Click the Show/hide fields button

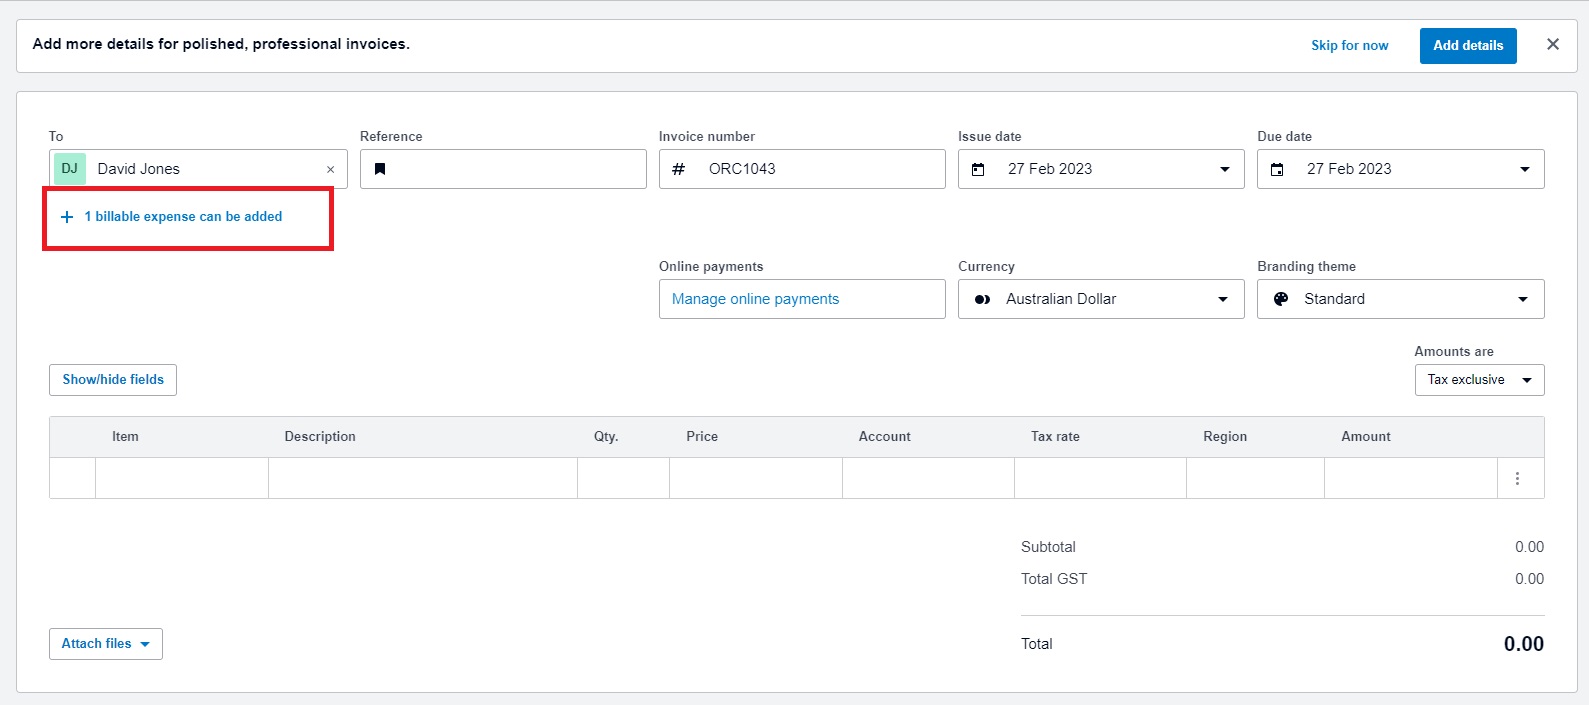point(113,380)
